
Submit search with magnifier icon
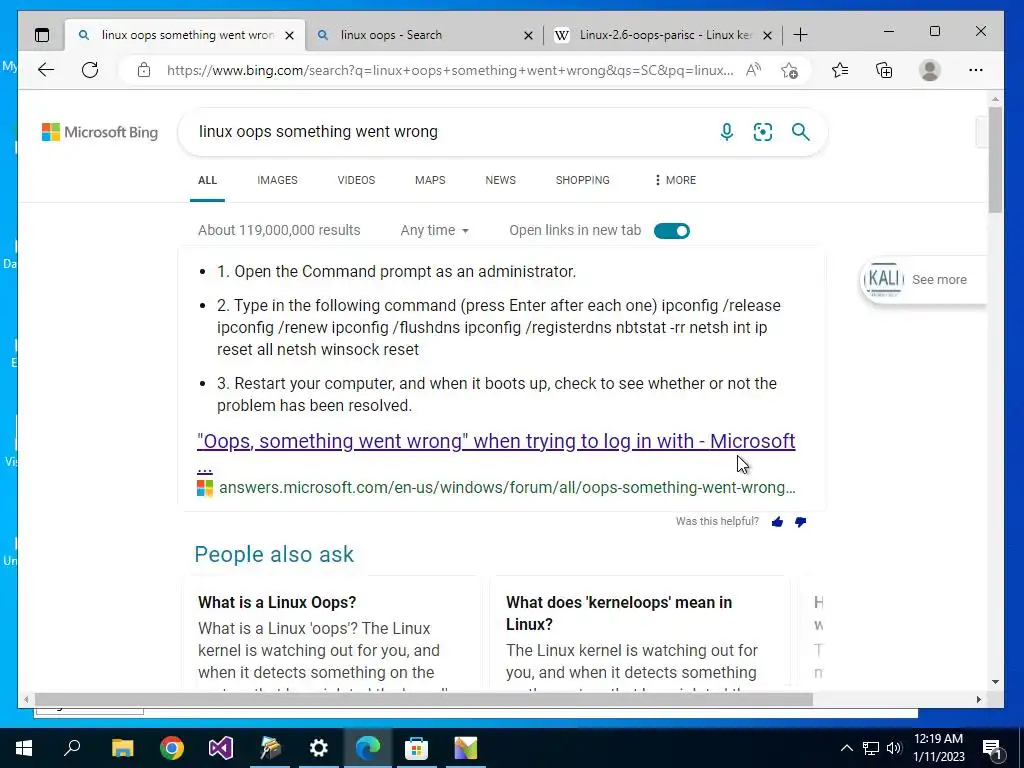pyautogui.click(x=801, y=132)
